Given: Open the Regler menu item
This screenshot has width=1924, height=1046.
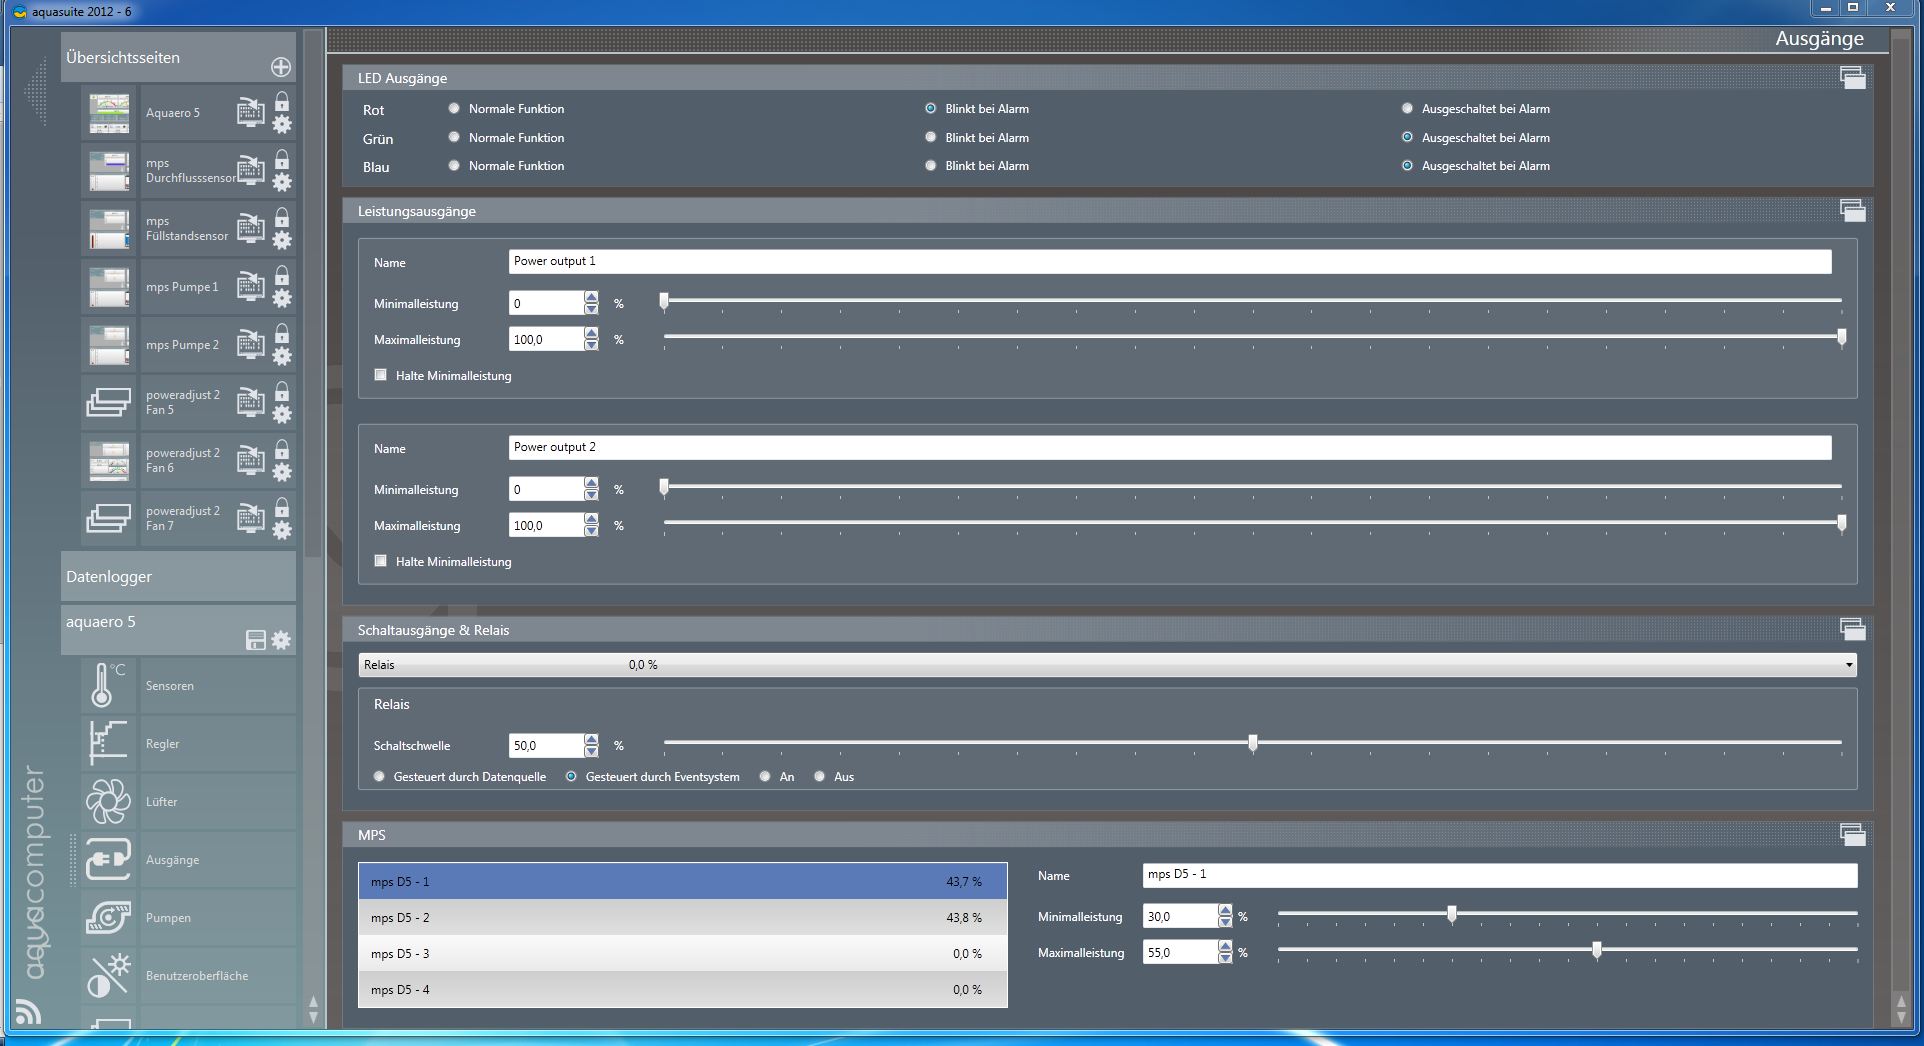Looking at the screenshot, I should tap(163, 744).
